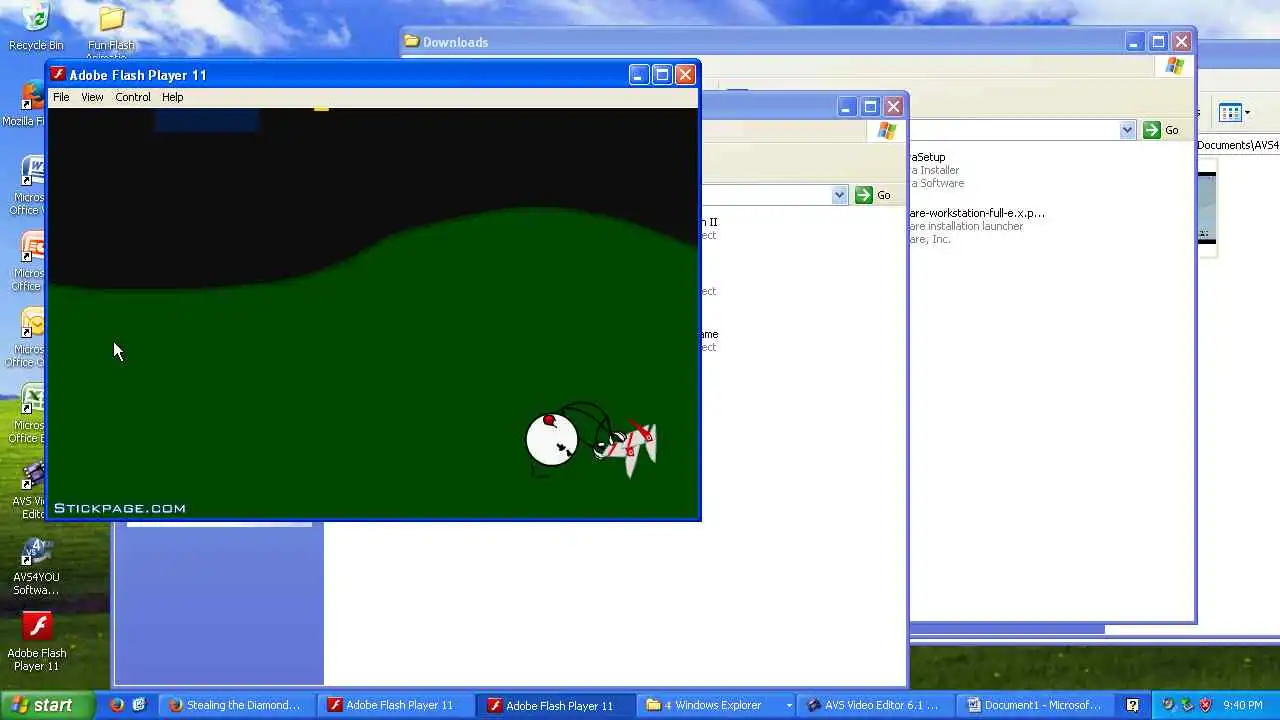Click the Windows flag logo in middle Explorer window
1280x720 pixels.
coord(887,131)
